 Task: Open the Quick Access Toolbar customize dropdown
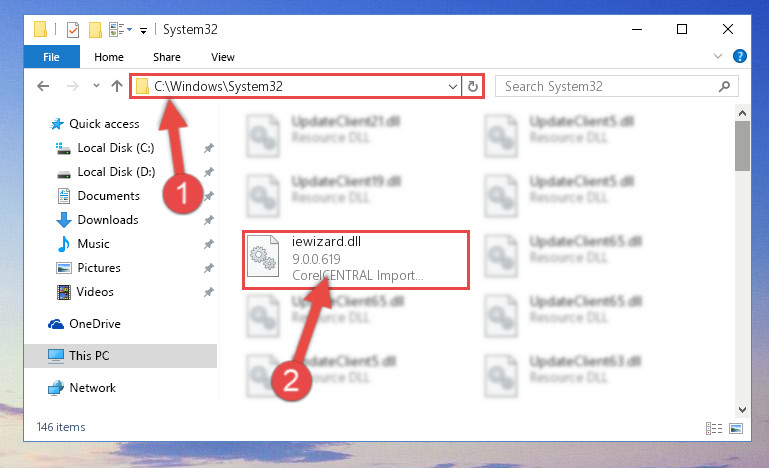click(143, 30)
